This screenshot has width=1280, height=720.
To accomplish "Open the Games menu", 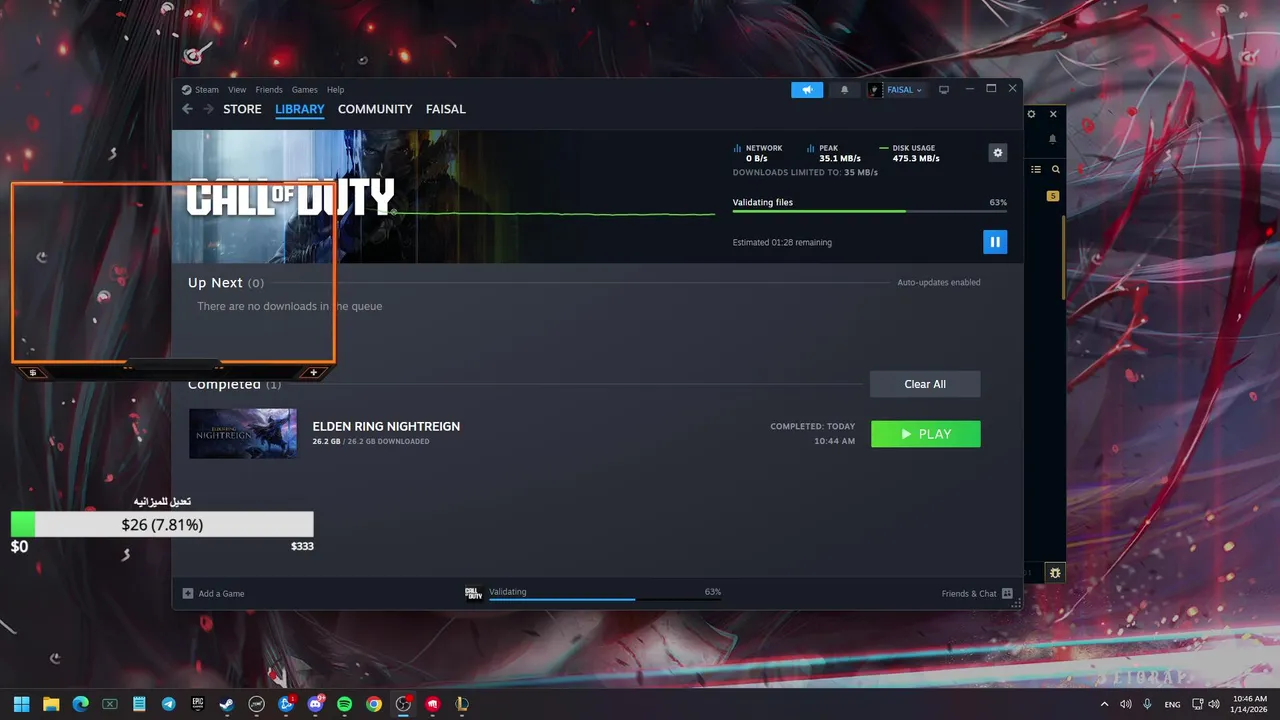I will pyautogui.click(x=305, y=90).
